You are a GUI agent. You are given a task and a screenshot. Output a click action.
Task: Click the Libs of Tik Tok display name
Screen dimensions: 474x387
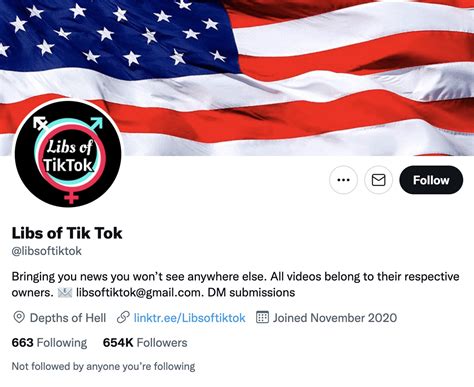[67, 233]
